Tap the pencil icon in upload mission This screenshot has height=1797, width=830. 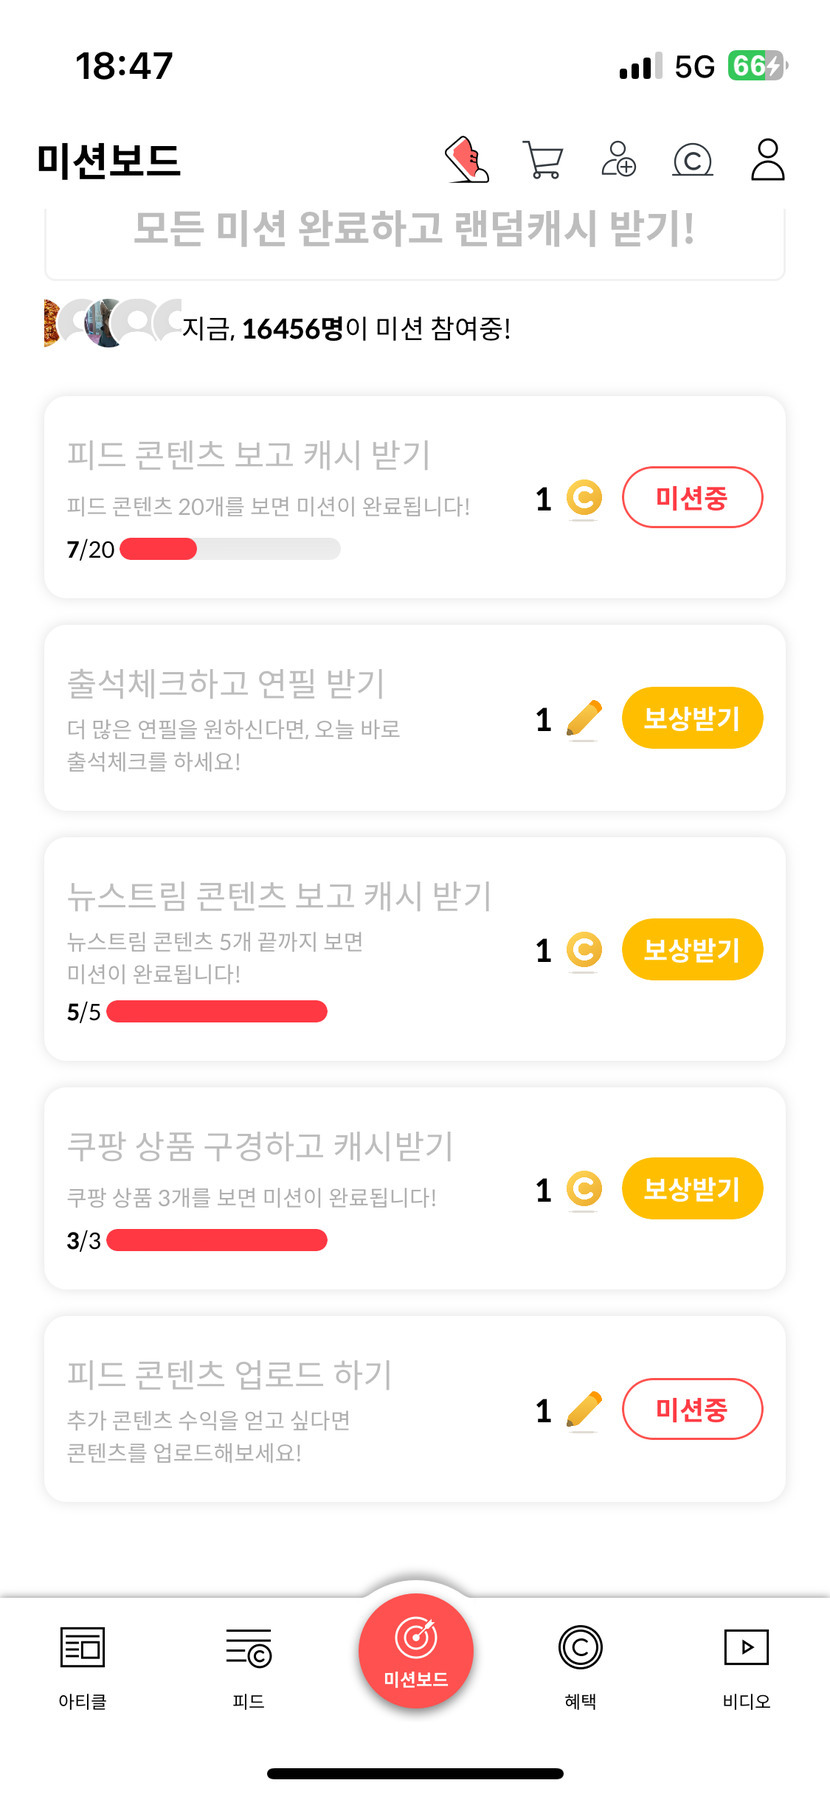tap(584, 1410)
